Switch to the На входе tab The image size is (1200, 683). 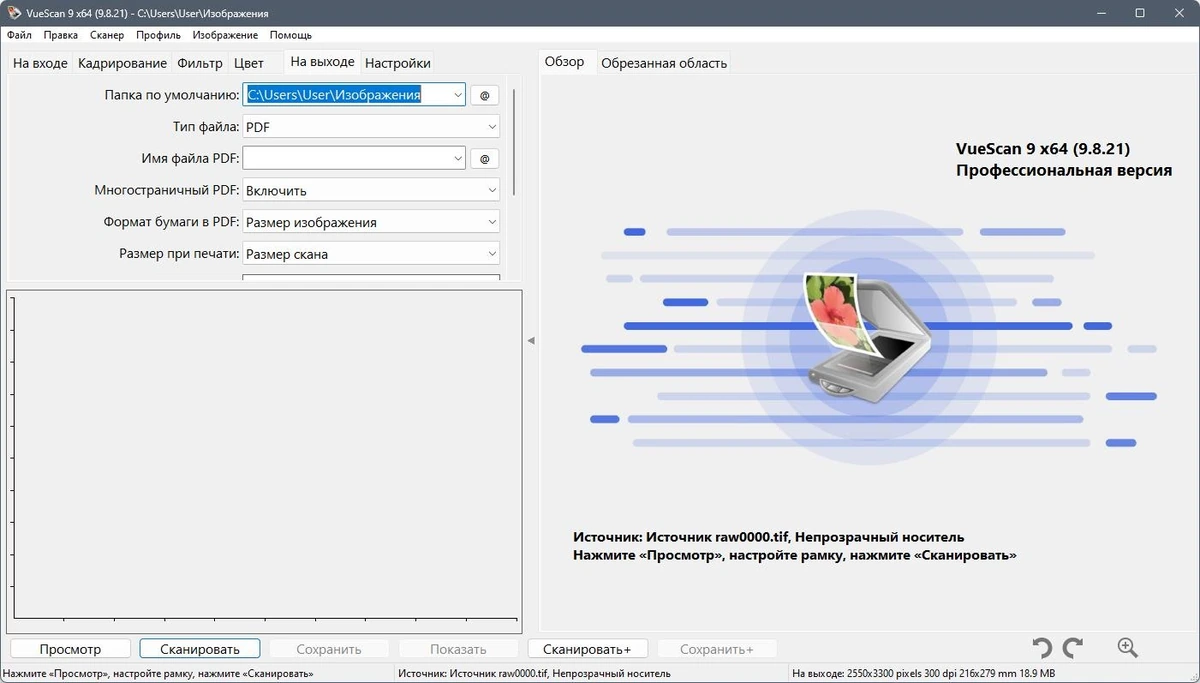coord(40,63)
